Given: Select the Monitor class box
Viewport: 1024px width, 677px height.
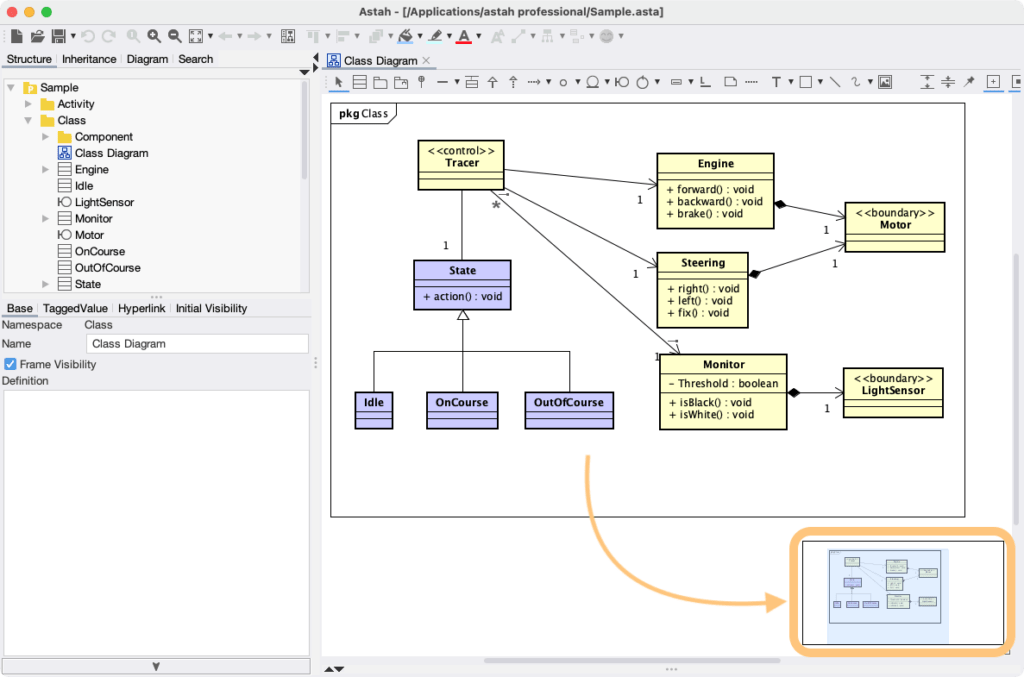Looking at the screenshot, I should coord(723,392).
